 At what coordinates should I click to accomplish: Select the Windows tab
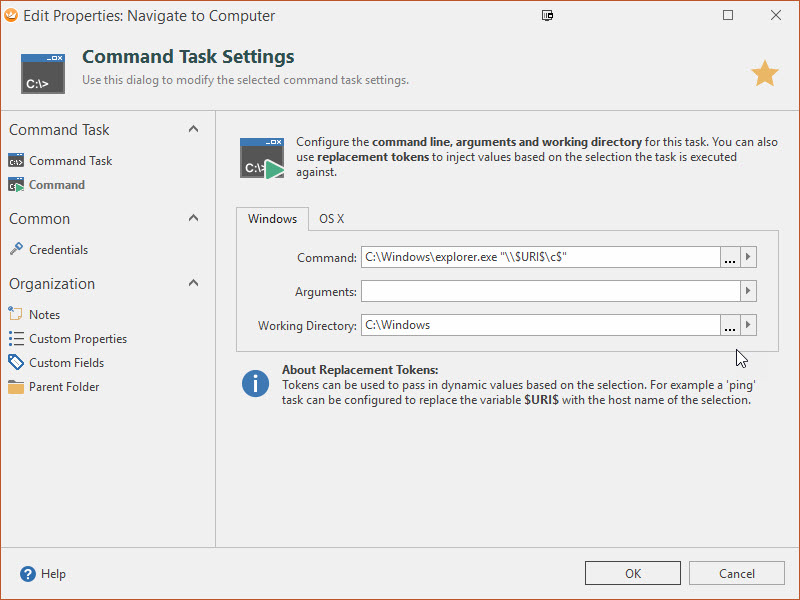click(272, 219)
